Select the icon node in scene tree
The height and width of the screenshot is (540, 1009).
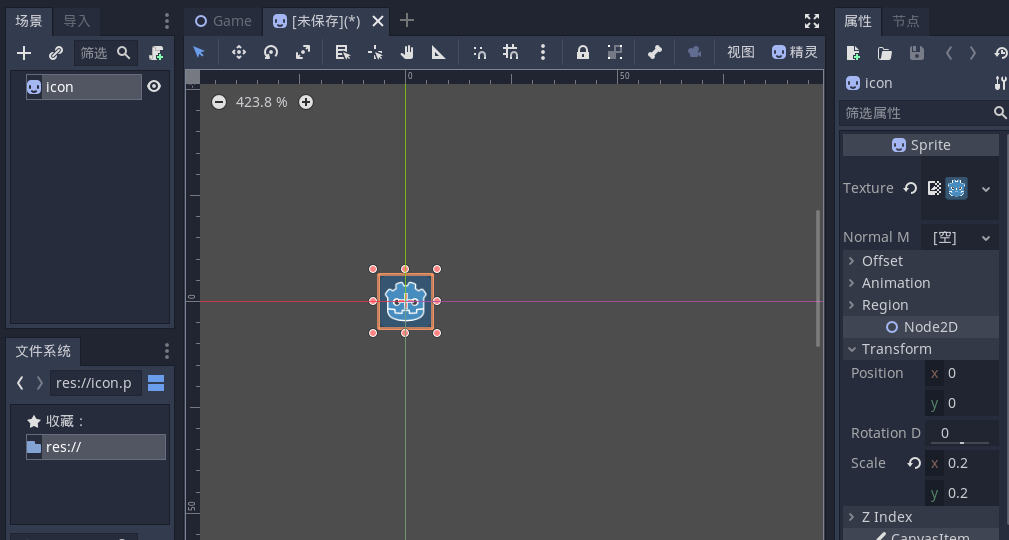coord(84,87)
